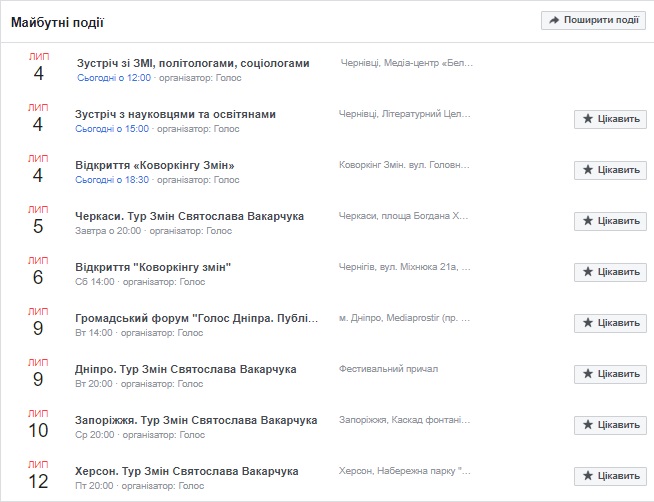Open event Херсон. Тур Змін Святослава Вакарчука
Viewport: 654px width, 502px height.
[187, 471]
